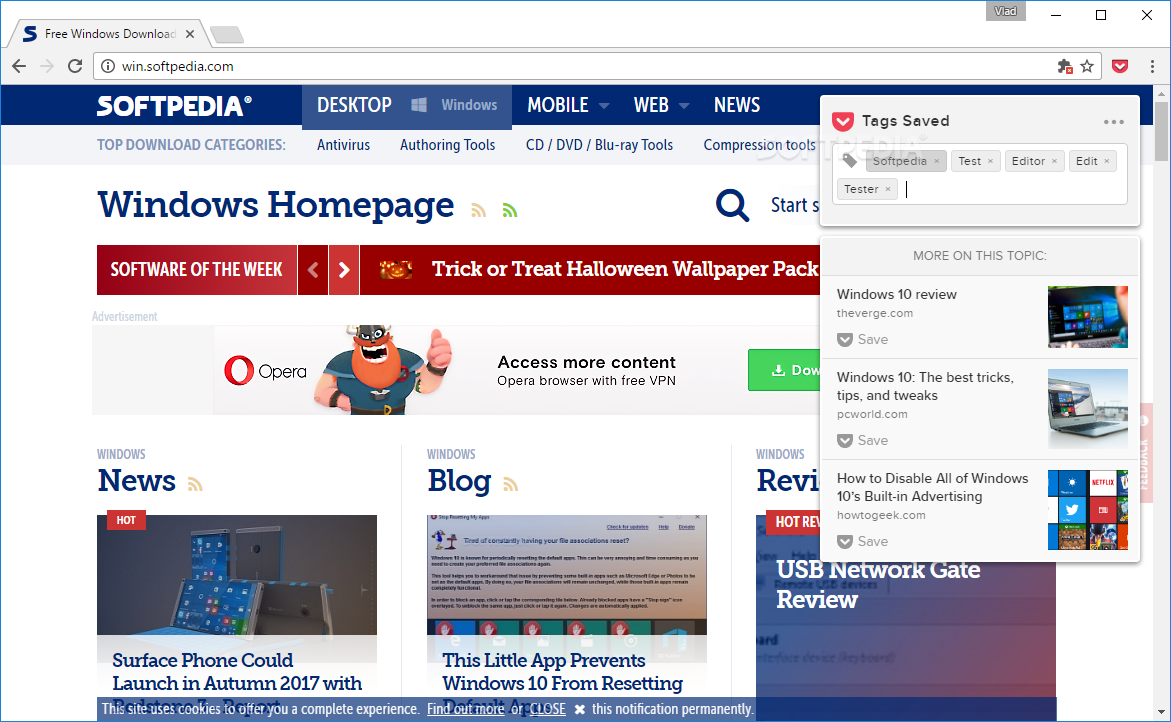Viewport: 1171px width, 722px height.
Task: Open the NEWS navigation tab
Action: pos(737,105)
